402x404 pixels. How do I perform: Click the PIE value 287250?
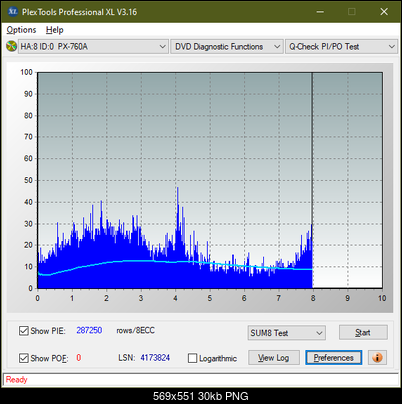point(89,330)
